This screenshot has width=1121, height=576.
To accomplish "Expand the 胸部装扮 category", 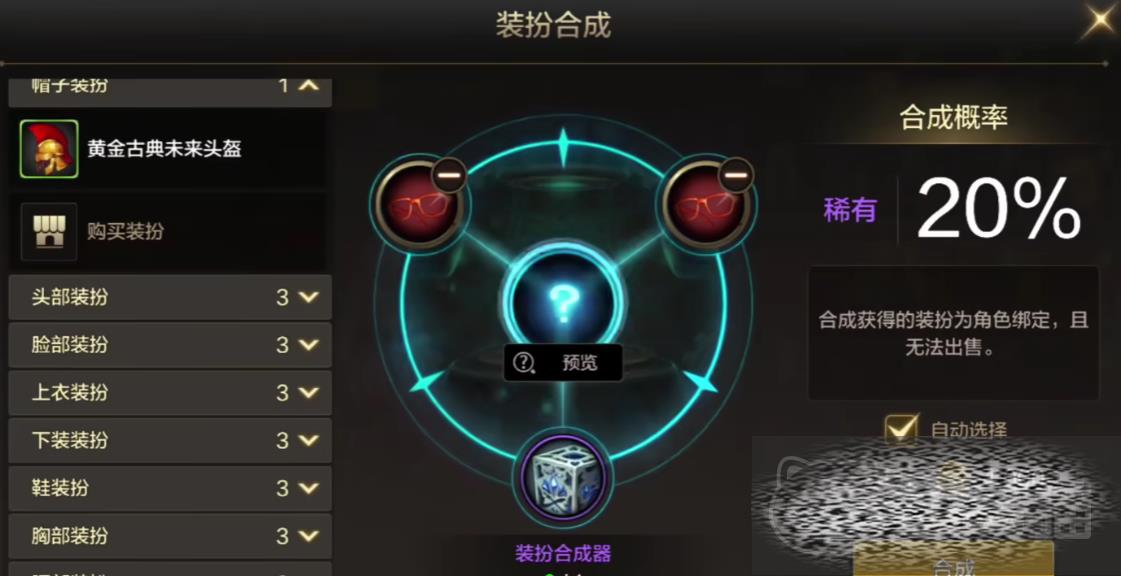I will point(170,536).
